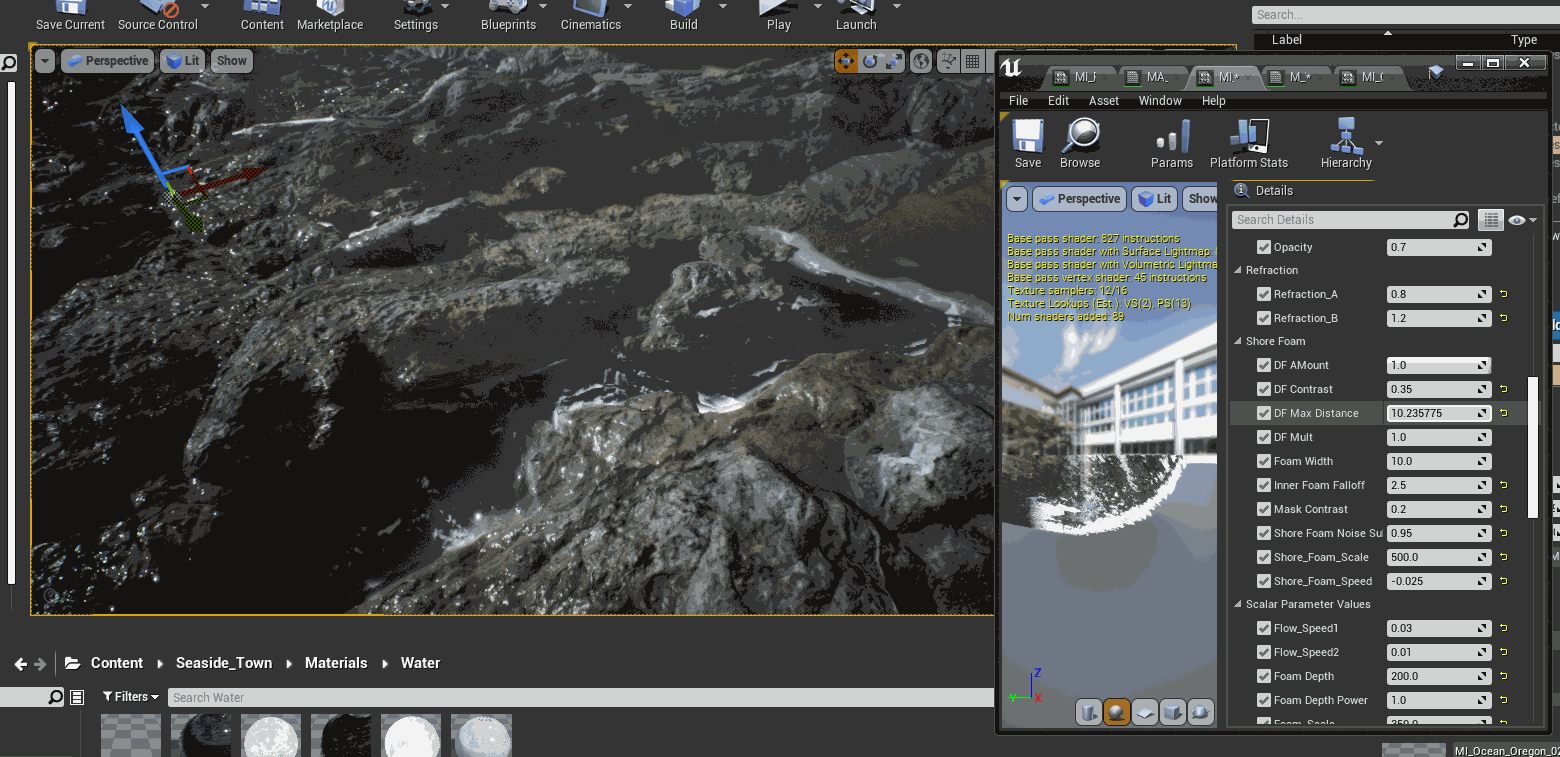Uncheck the Refraction_A checkbox
The width and height of the screenshot is (1560, 757).
coord(1264,294)
